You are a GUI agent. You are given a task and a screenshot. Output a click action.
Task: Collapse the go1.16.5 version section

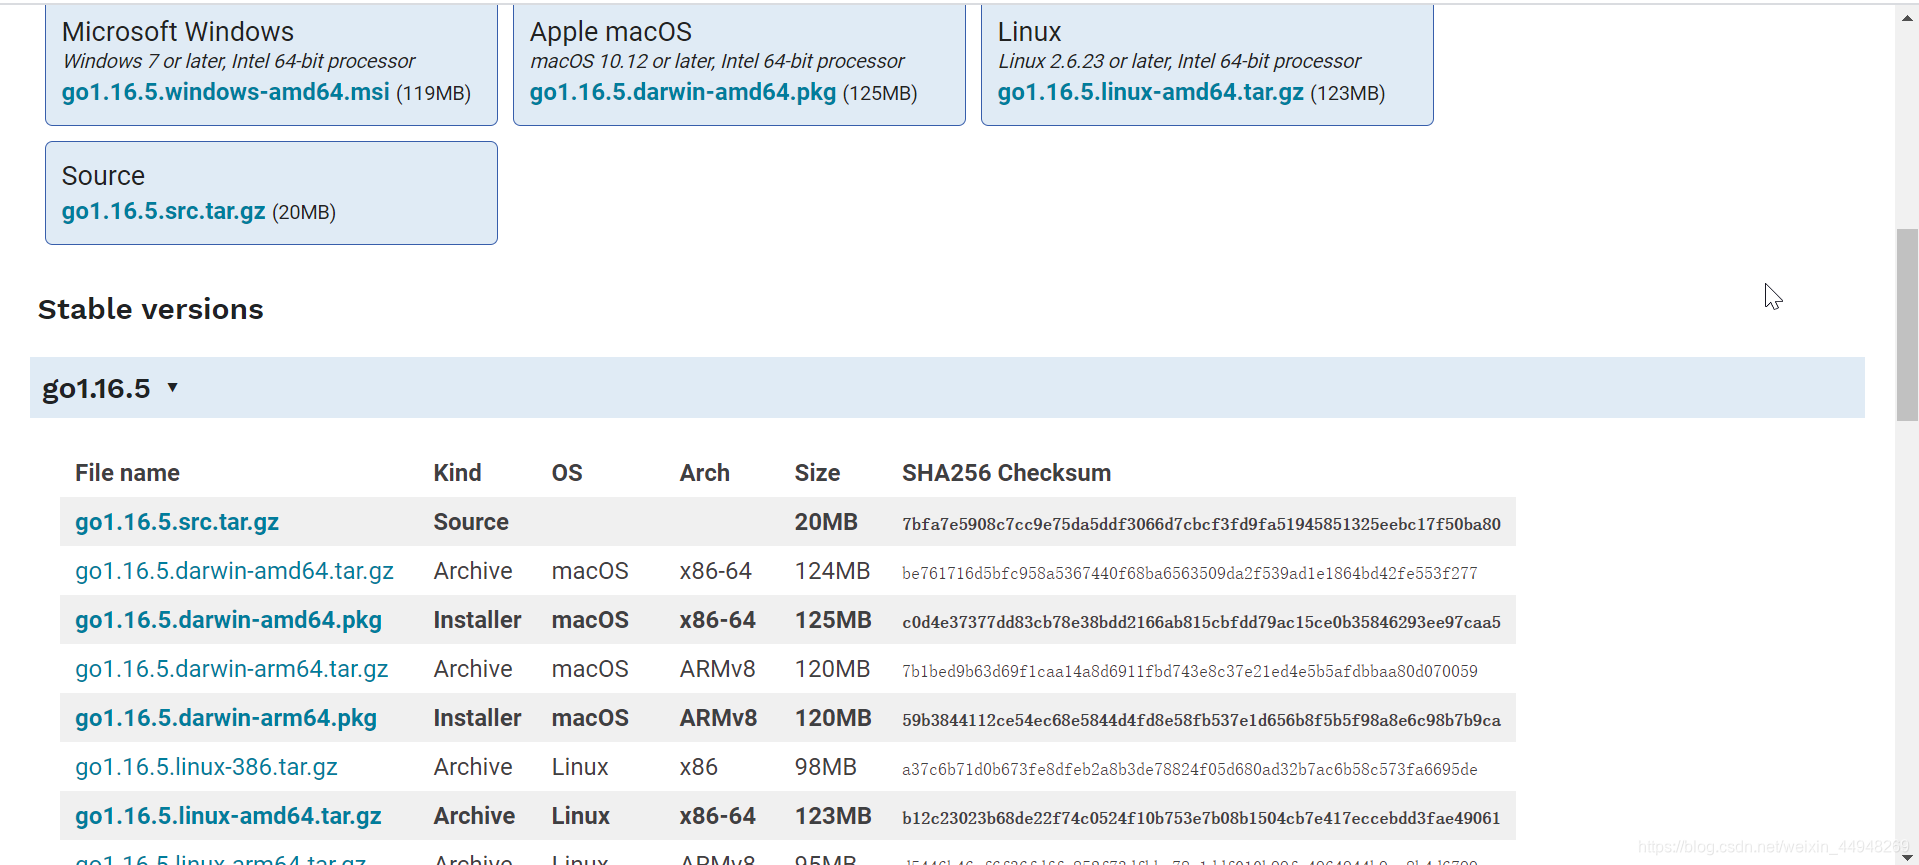(947, 388)
